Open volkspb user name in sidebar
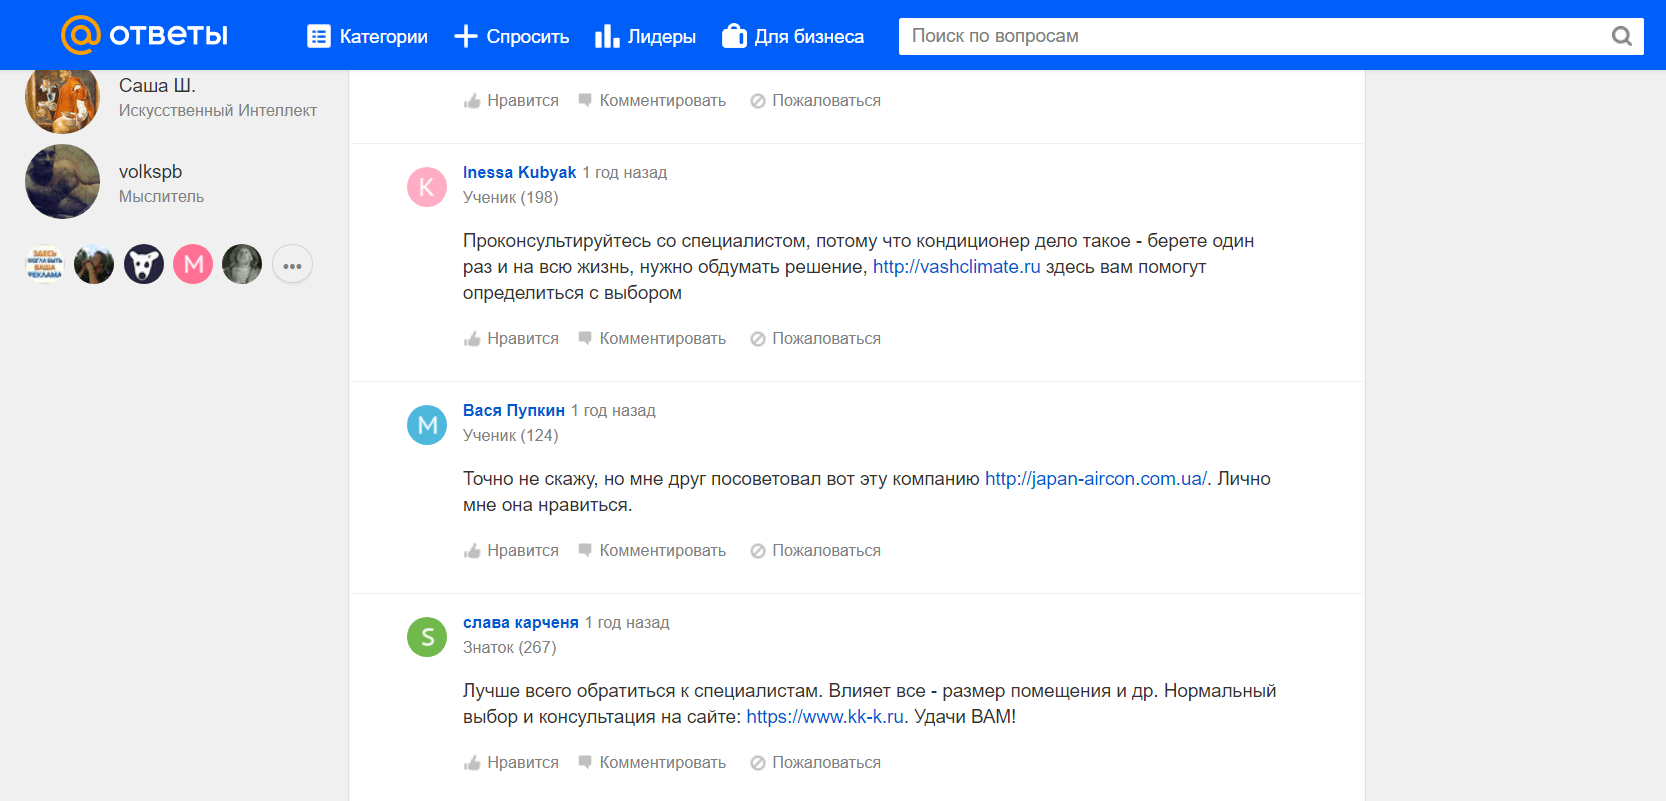Screen dimensions: 1666x801 tap(150, 171)
